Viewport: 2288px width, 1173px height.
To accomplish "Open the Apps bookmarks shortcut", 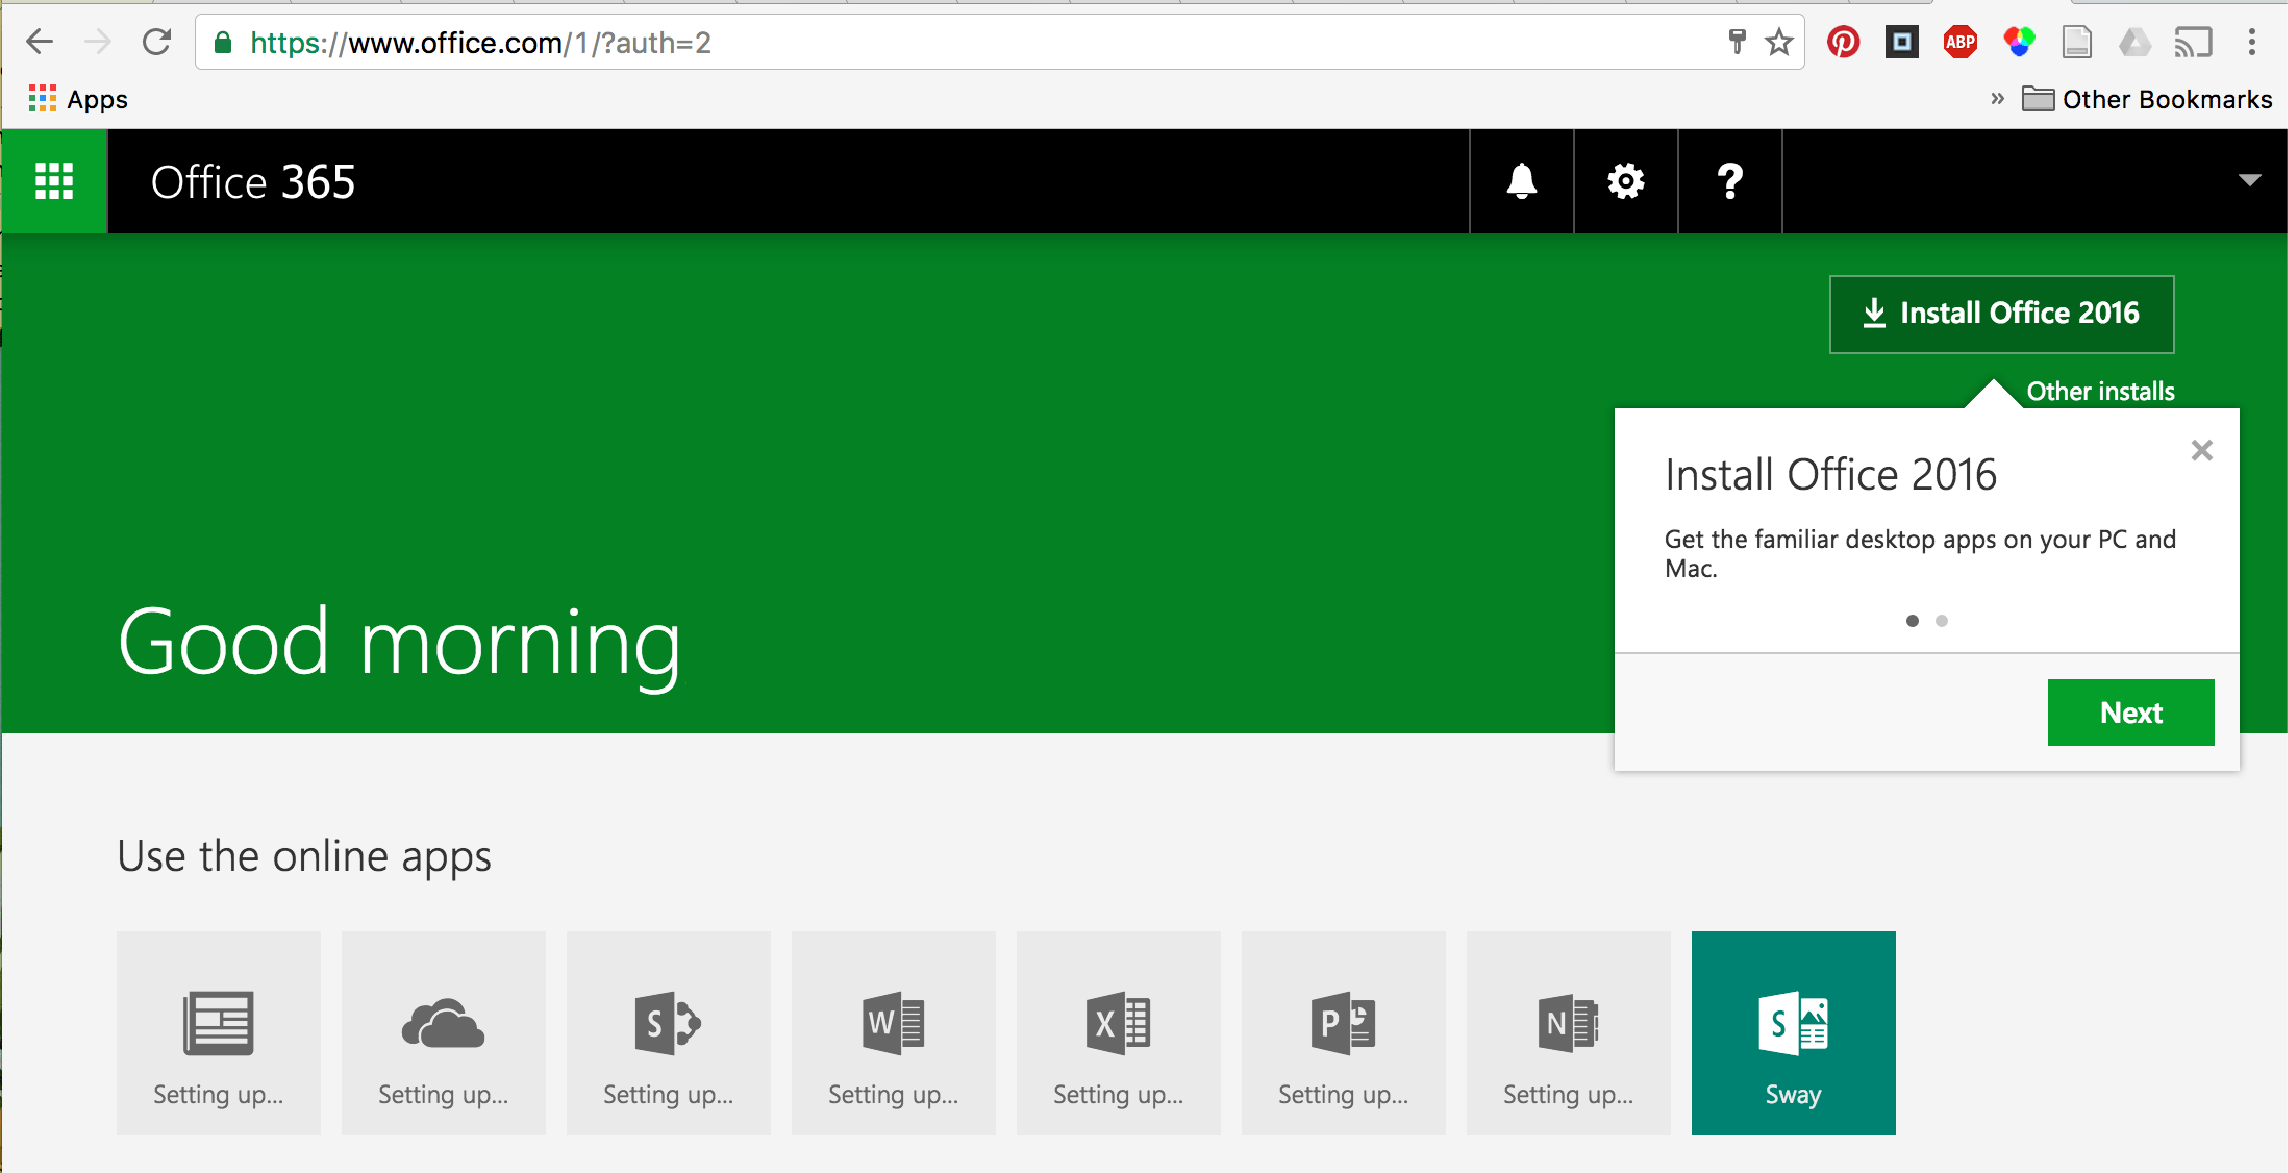I will [78, 98].
